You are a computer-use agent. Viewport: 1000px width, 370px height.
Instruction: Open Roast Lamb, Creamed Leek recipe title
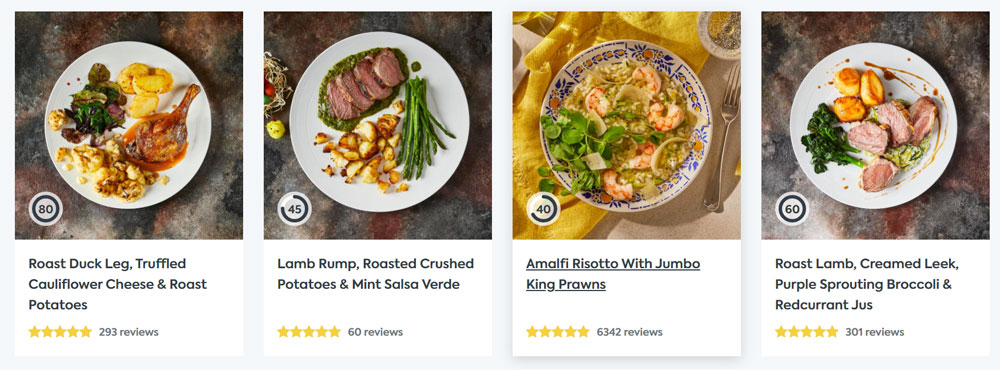(x=867, y=284)
